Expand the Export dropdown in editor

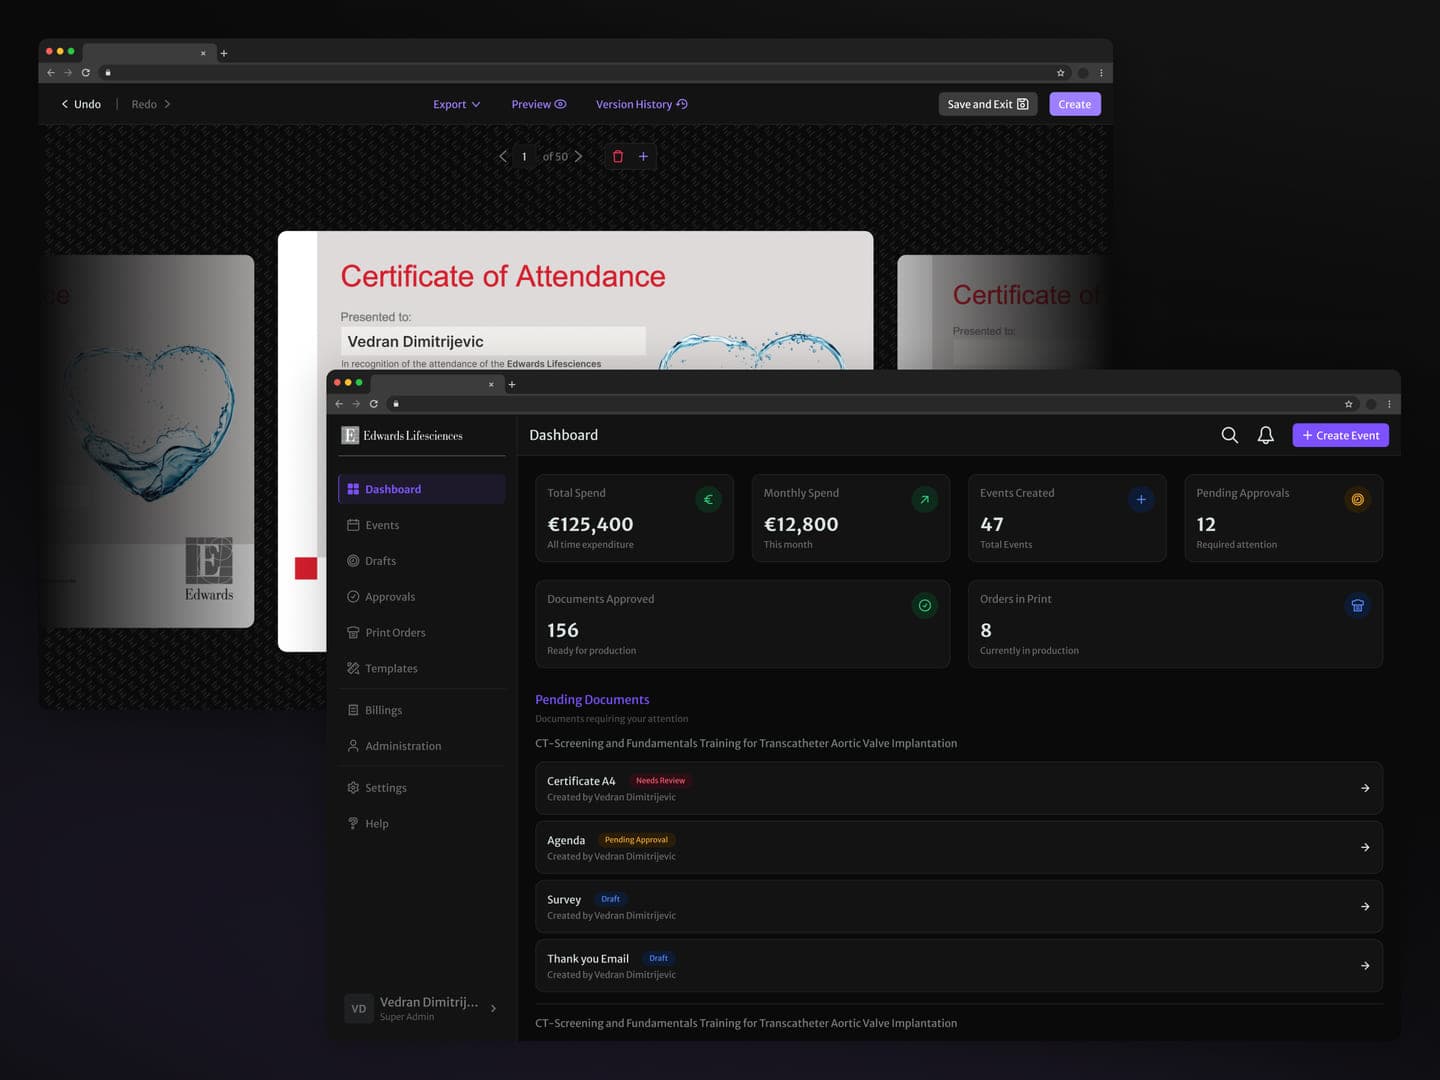[457, 104]
